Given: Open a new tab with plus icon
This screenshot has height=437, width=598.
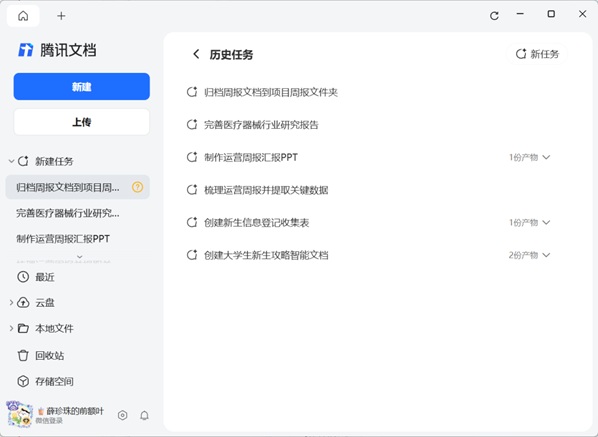Looking at the screenshot, I should pos(61,16).
